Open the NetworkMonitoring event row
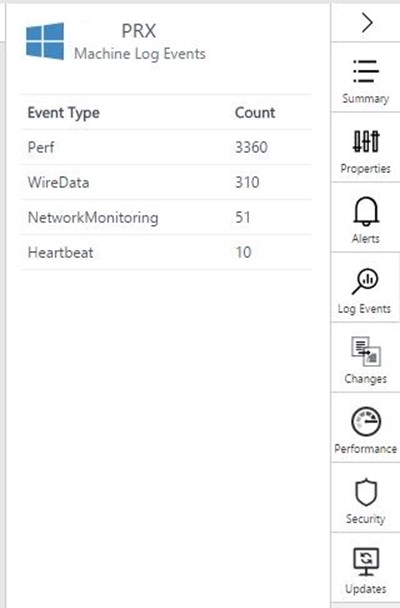Screen dimensions: 400x608 pos(166,217)
